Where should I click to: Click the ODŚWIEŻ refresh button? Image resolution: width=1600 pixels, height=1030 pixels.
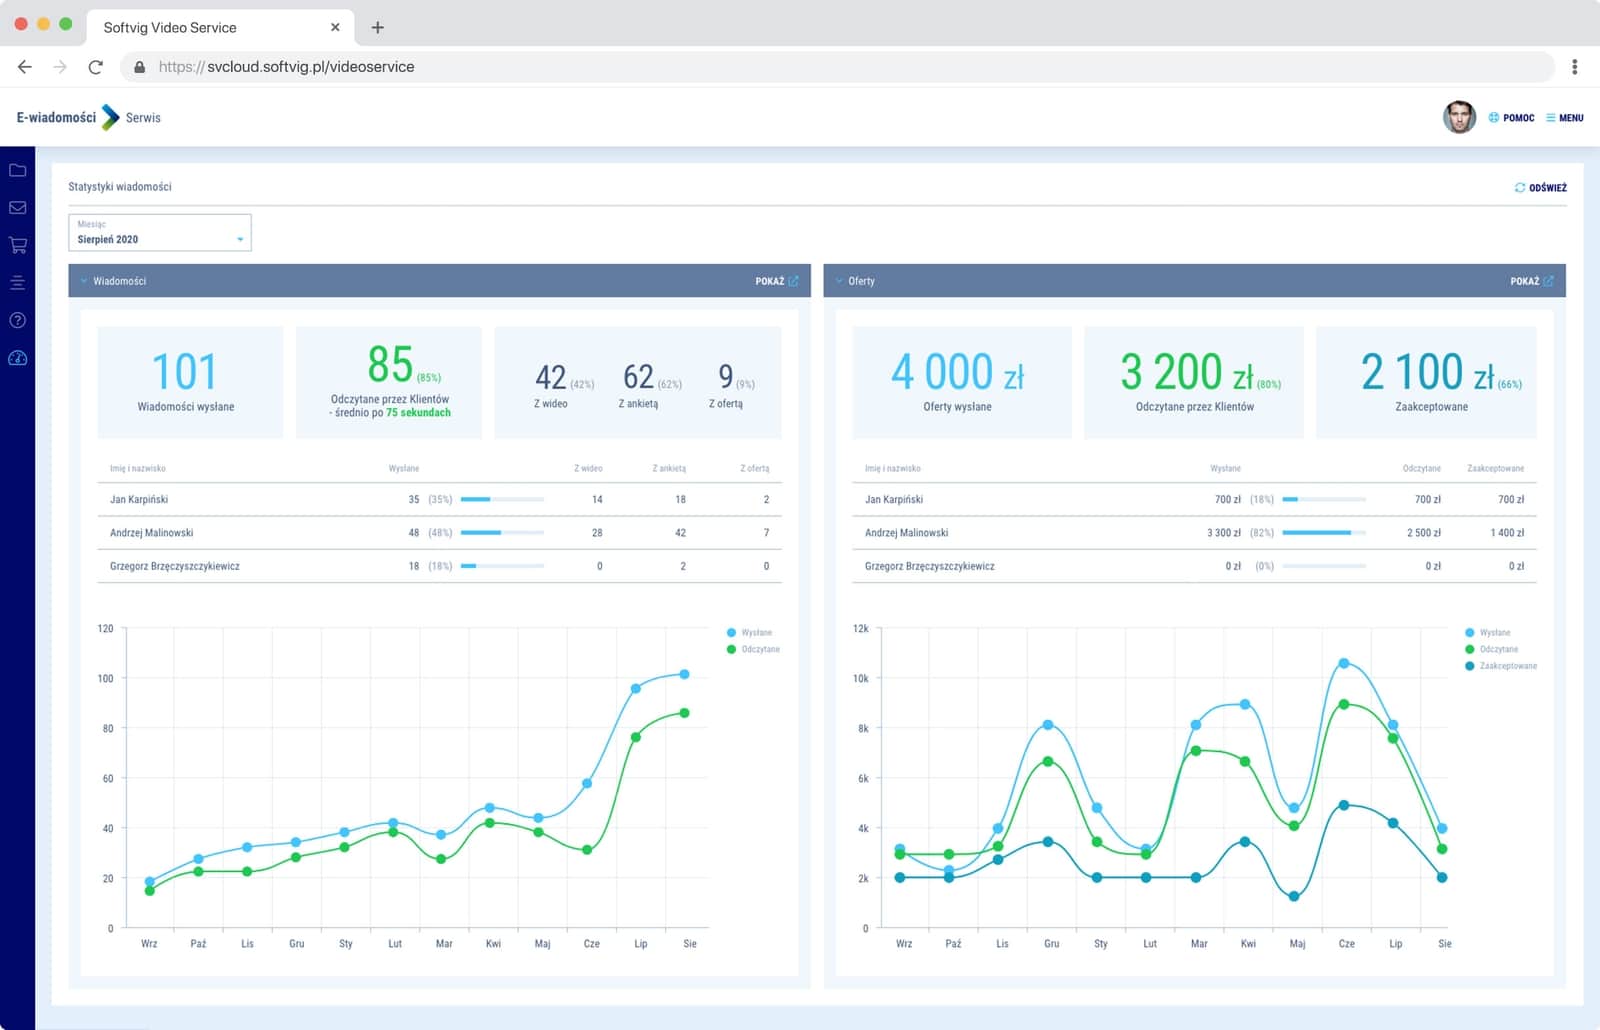(x=1541, y=188)
